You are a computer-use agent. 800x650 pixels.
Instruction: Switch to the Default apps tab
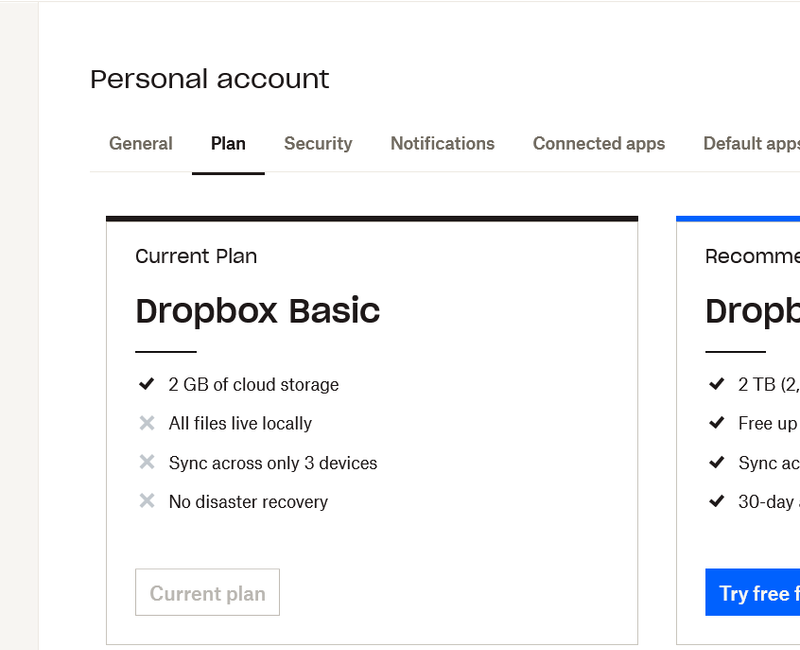click(750, 143)
